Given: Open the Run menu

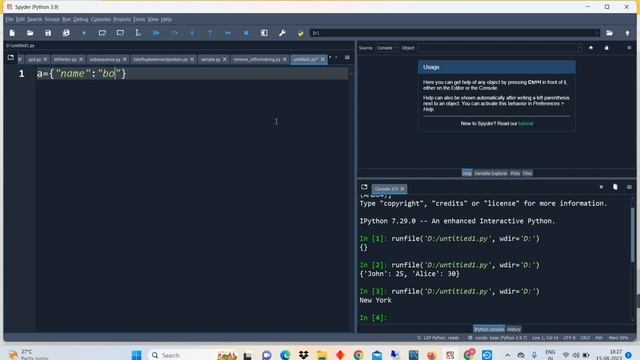Looking at the screenshot, I should pyautogui.click(x=67, y=19).
